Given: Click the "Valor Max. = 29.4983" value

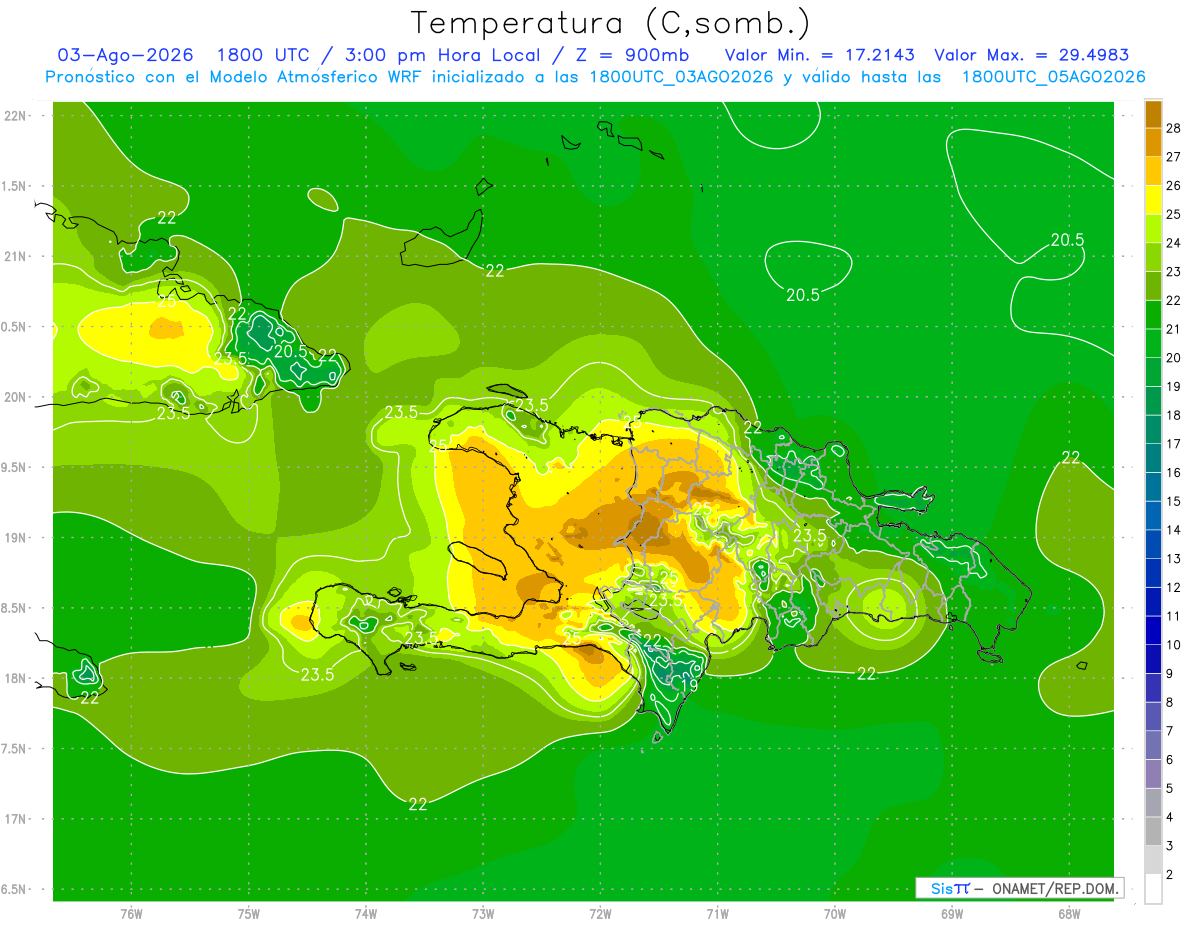Looking at the screenshot, I should point(1032,55).
